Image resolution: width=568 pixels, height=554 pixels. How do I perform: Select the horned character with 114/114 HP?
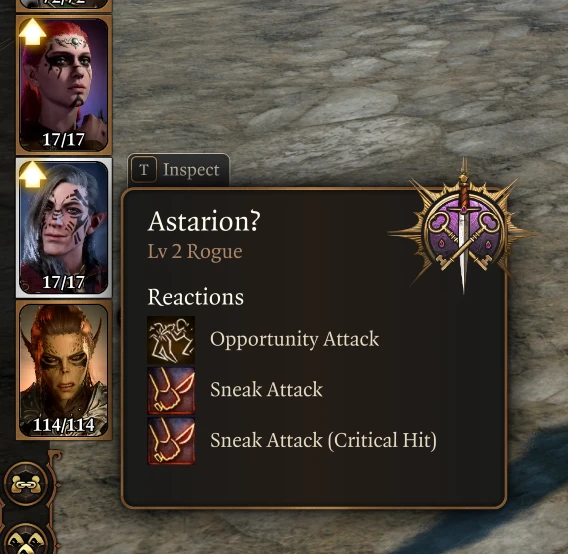coord(64,370)
